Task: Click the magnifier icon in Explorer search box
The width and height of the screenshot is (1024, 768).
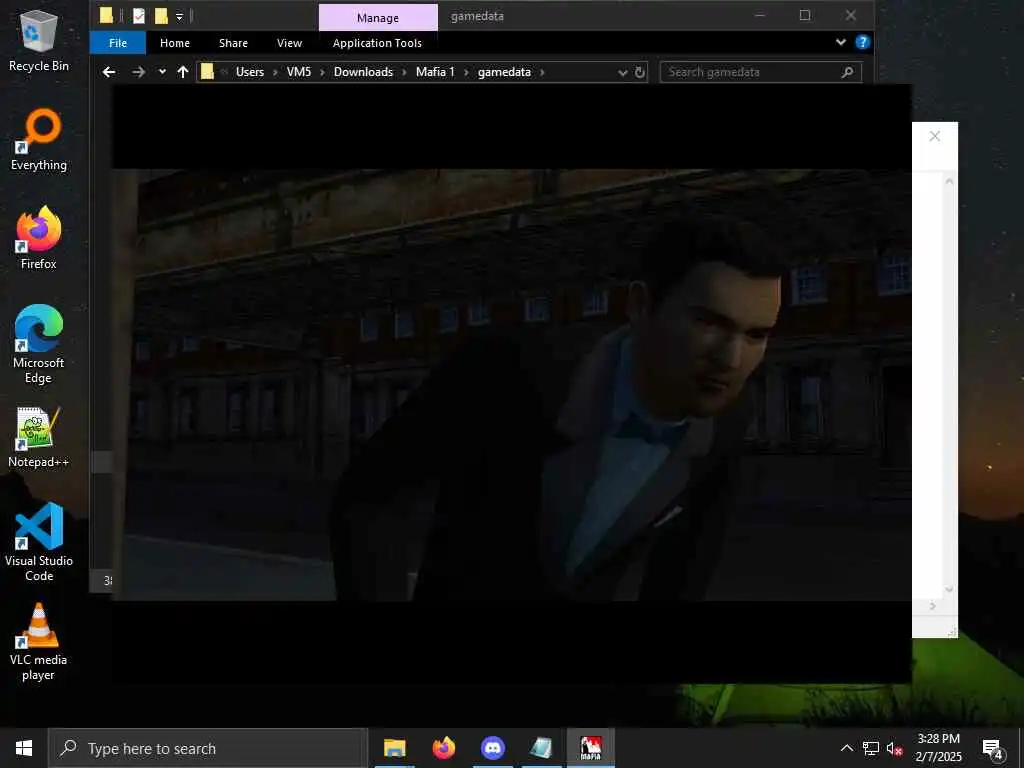Action: click(x=847, y=72)
